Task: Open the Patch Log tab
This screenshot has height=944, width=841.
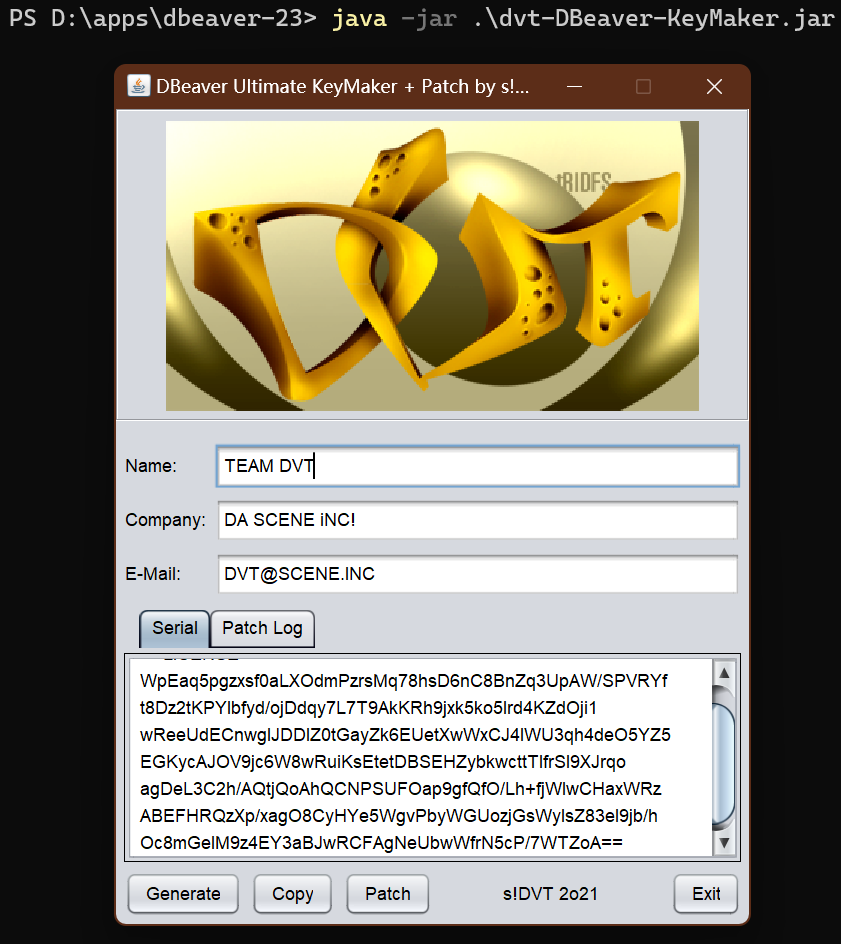Action: [x=262, y=629]
